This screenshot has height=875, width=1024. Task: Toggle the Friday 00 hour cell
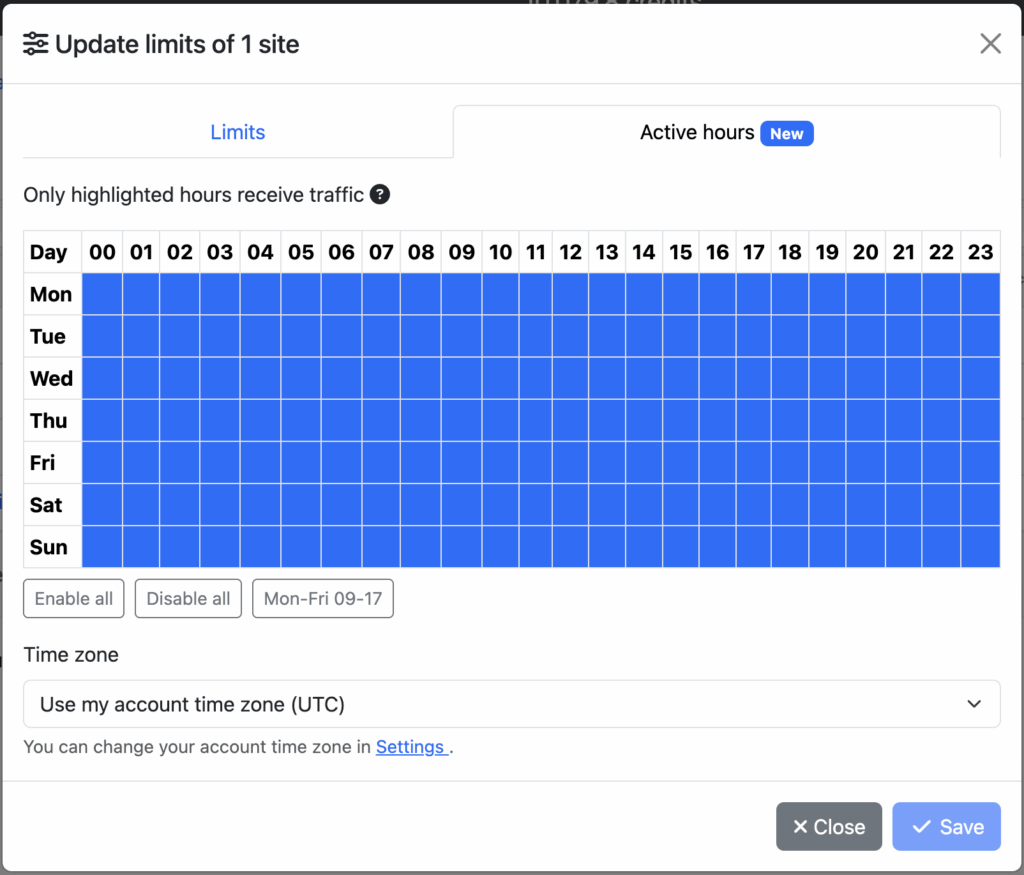click(102, 462)
